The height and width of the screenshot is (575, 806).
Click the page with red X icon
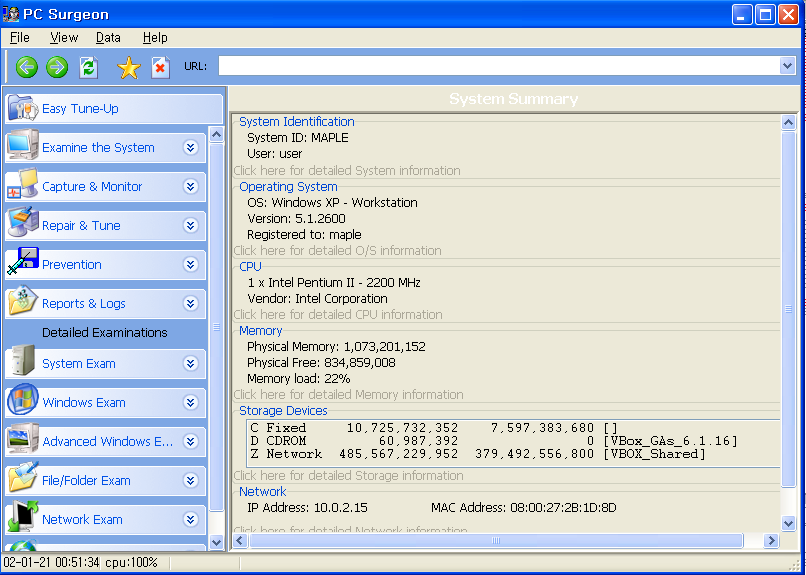point(160,67)
